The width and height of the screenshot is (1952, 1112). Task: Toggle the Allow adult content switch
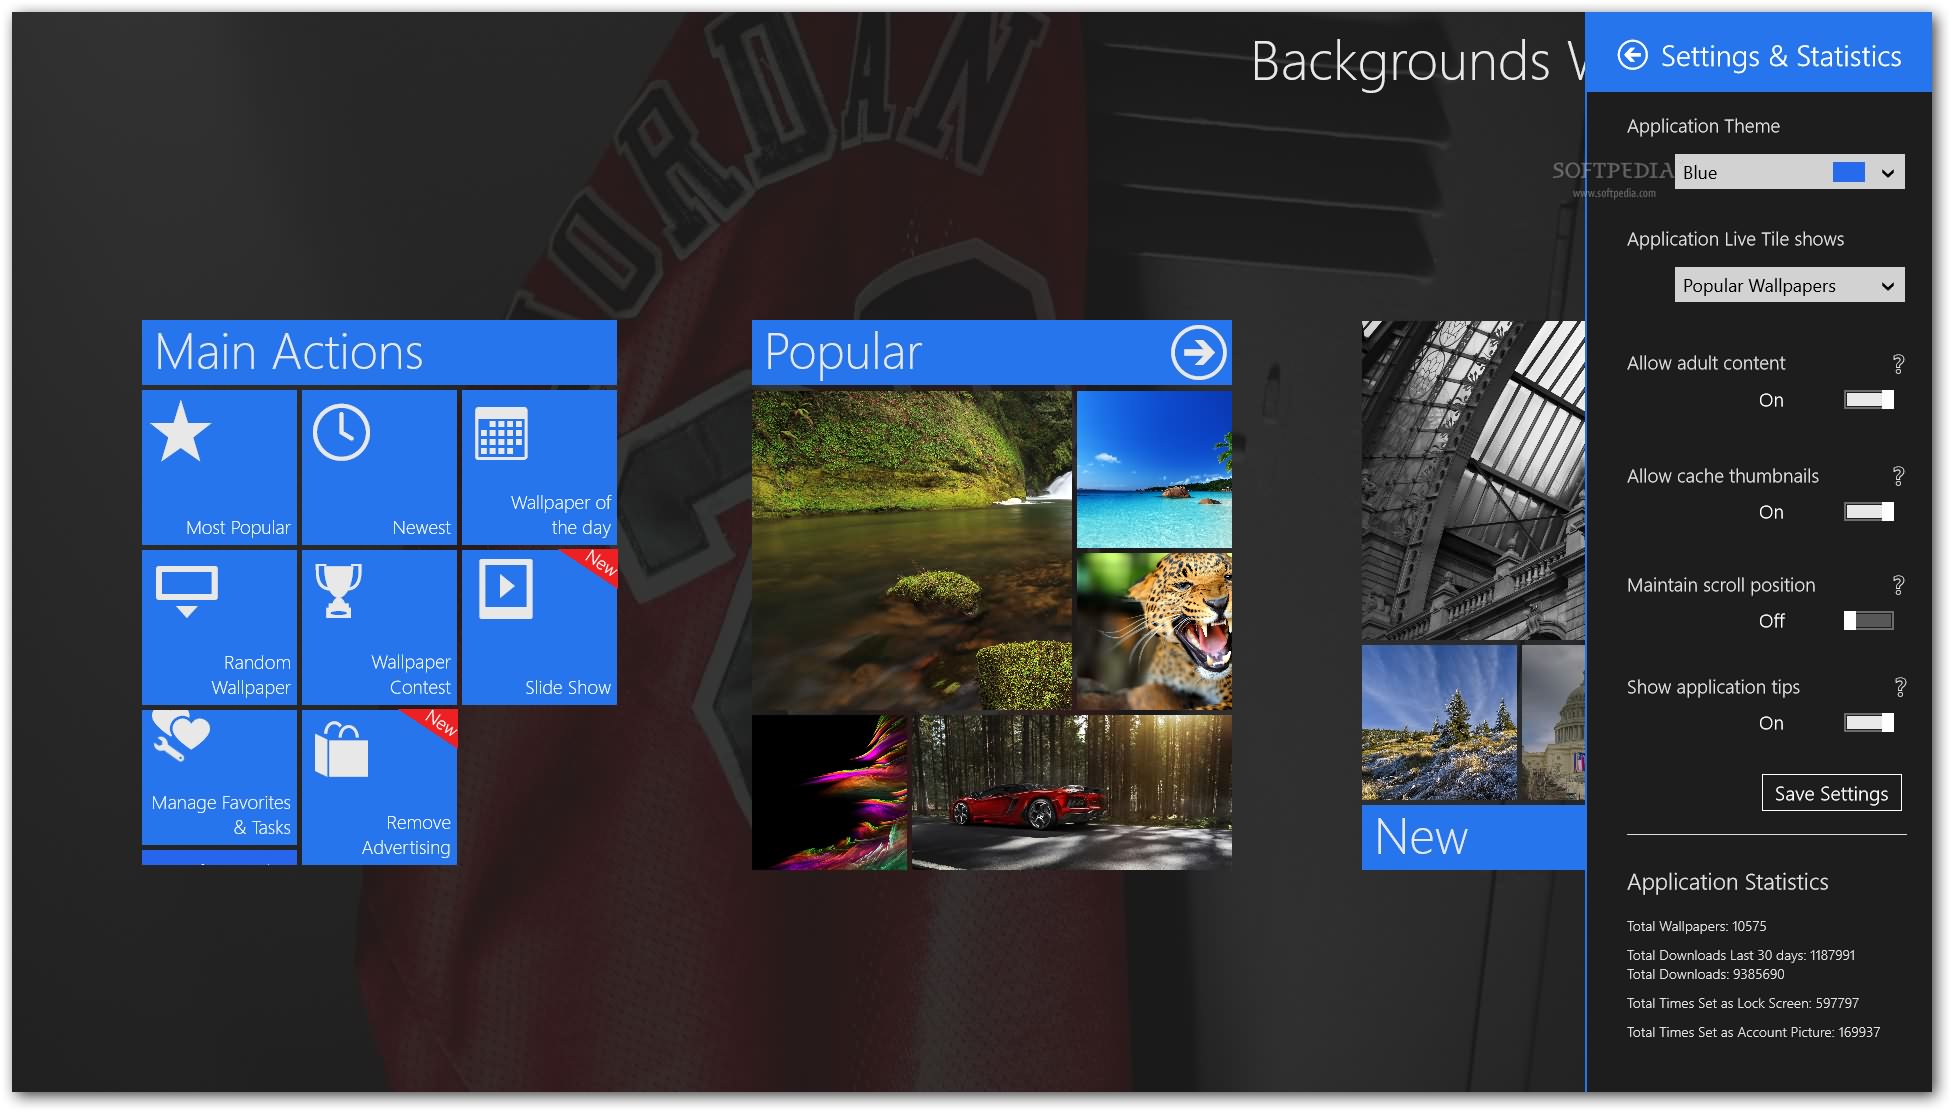point(1869,400)
